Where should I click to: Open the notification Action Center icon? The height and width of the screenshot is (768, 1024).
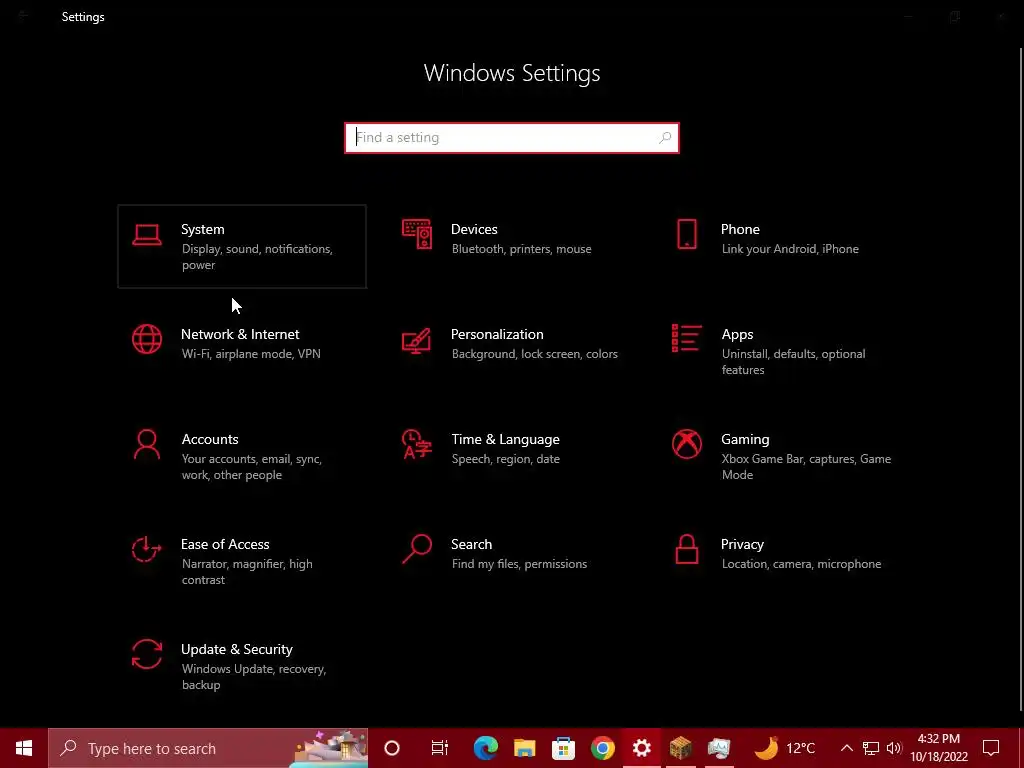pyautogui.click(x=991, y=748)
